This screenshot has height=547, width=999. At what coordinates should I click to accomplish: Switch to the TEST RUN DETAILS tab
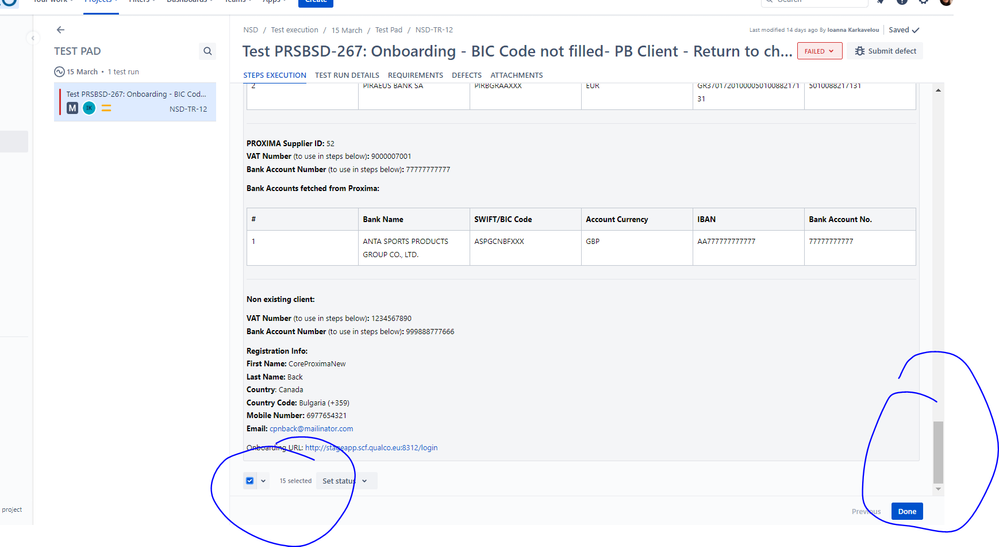coord(347,75)
